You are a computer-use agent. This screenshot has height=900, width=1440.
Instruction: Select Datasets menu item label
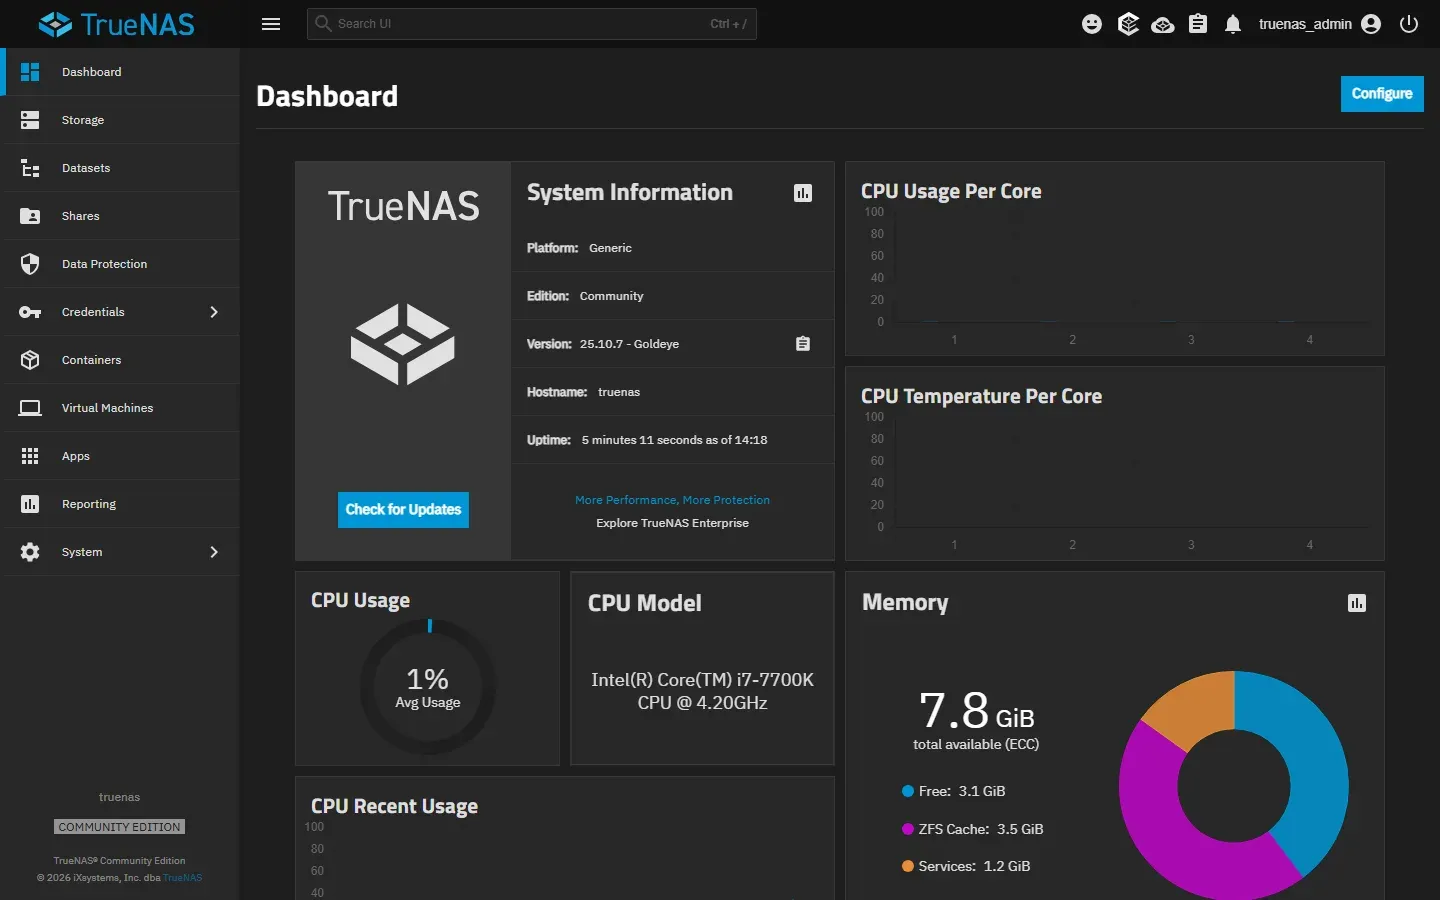[86, 168]
